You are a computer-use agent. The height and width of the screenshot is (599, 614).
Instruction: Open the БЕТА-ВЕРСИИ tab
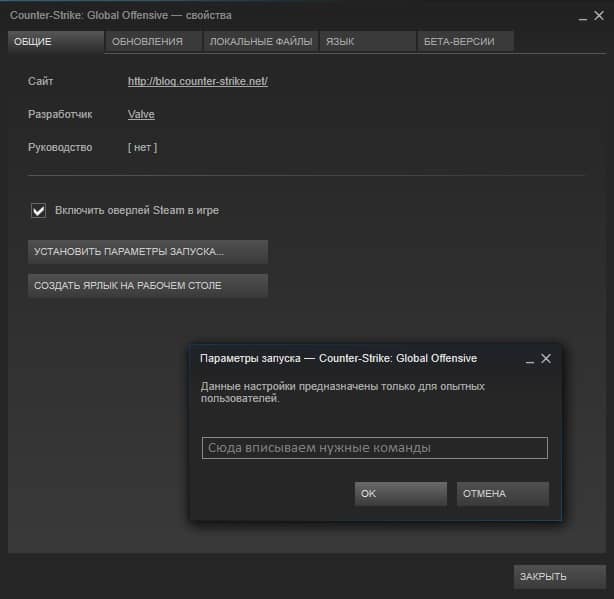tap(466, 41)
